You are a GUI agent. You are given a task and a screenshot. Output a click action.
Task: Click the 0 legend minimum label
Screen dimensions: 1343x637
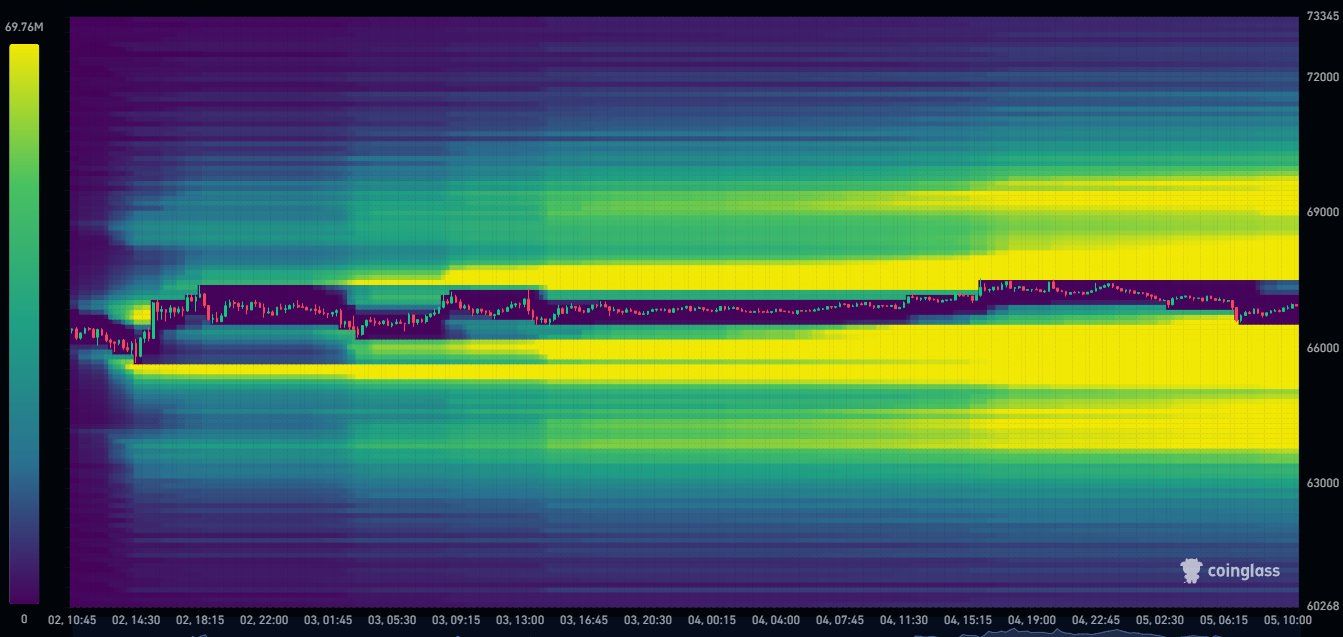[24, 620]
